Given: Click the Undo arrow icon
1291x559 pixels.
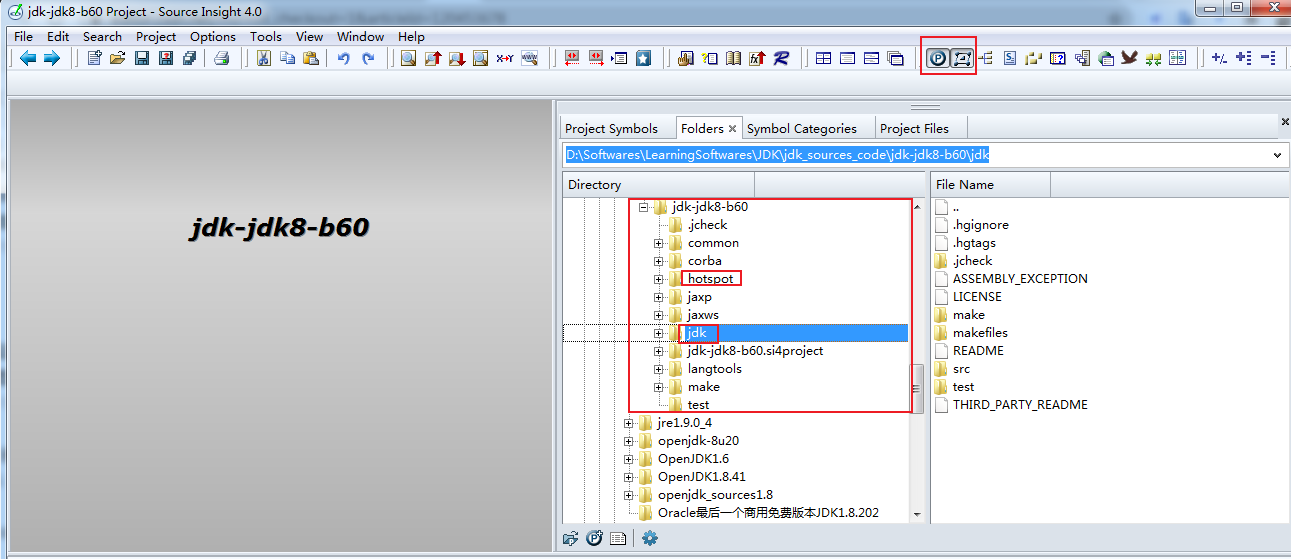Looking at the screenshot, I should tap(344, 58).
